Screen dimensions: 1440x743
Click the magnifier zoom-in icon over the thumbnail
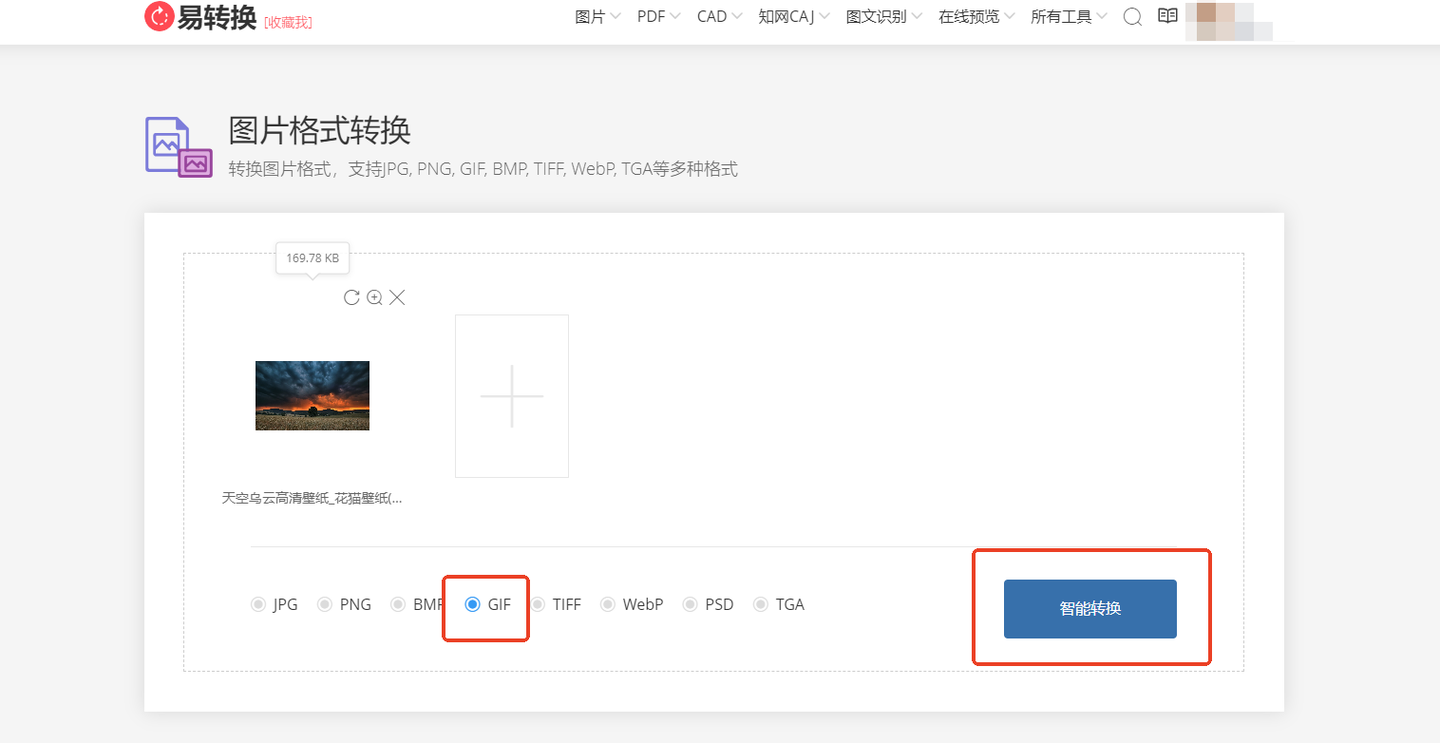pos(374,297)
